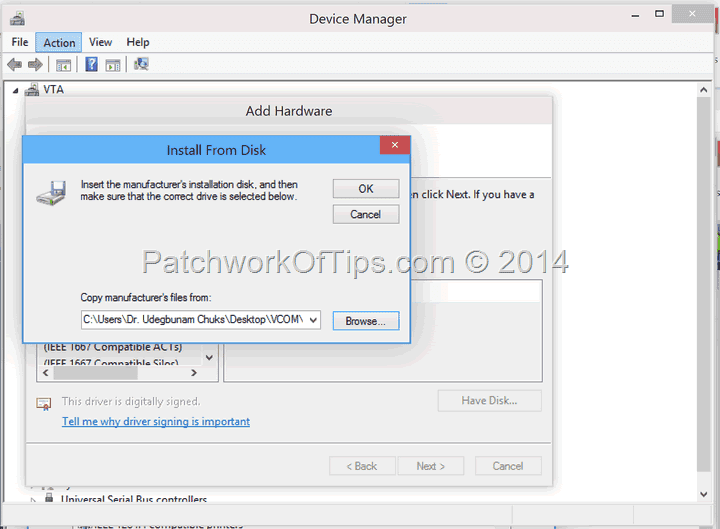Open 'Tell me why driver signing is important'
This screenshot has width=720, height=529.
click(x=156, y=422)
